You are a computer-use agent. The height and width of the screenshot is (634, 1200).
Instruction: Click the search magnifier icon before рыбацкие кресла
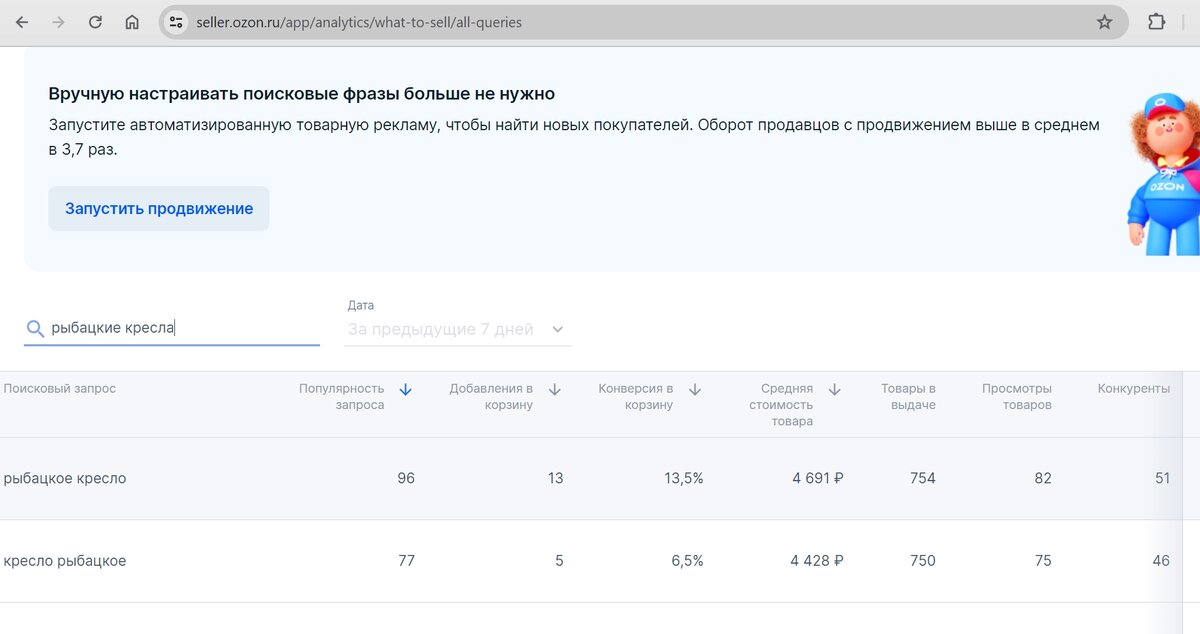click(35, 328)
